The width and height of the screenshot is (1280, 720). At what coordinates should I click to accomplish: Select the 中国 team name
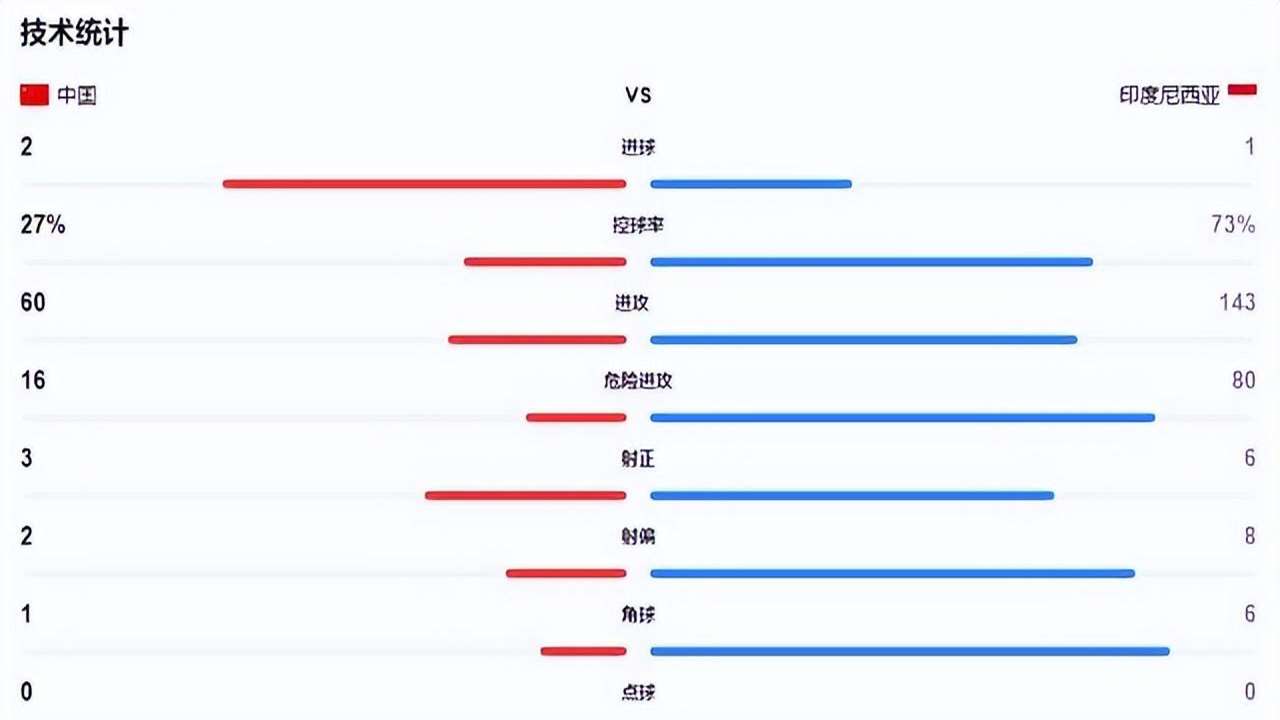[x=76, y=96]
